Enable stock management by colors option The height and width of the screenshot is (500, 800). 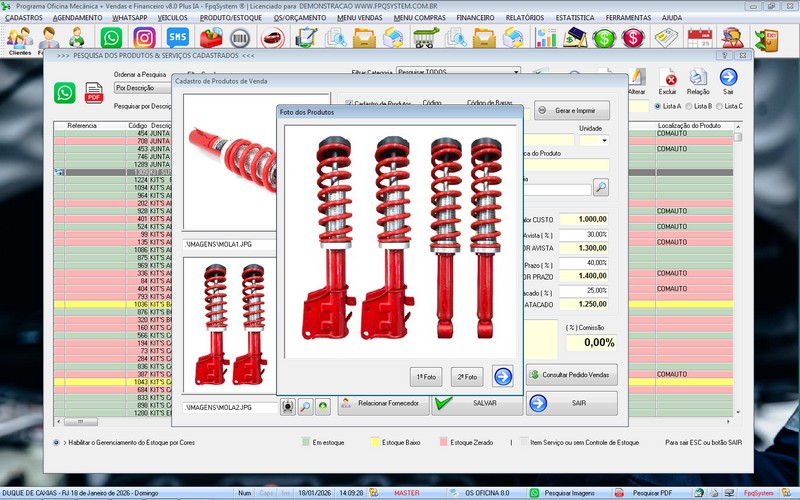click(57, 441)
